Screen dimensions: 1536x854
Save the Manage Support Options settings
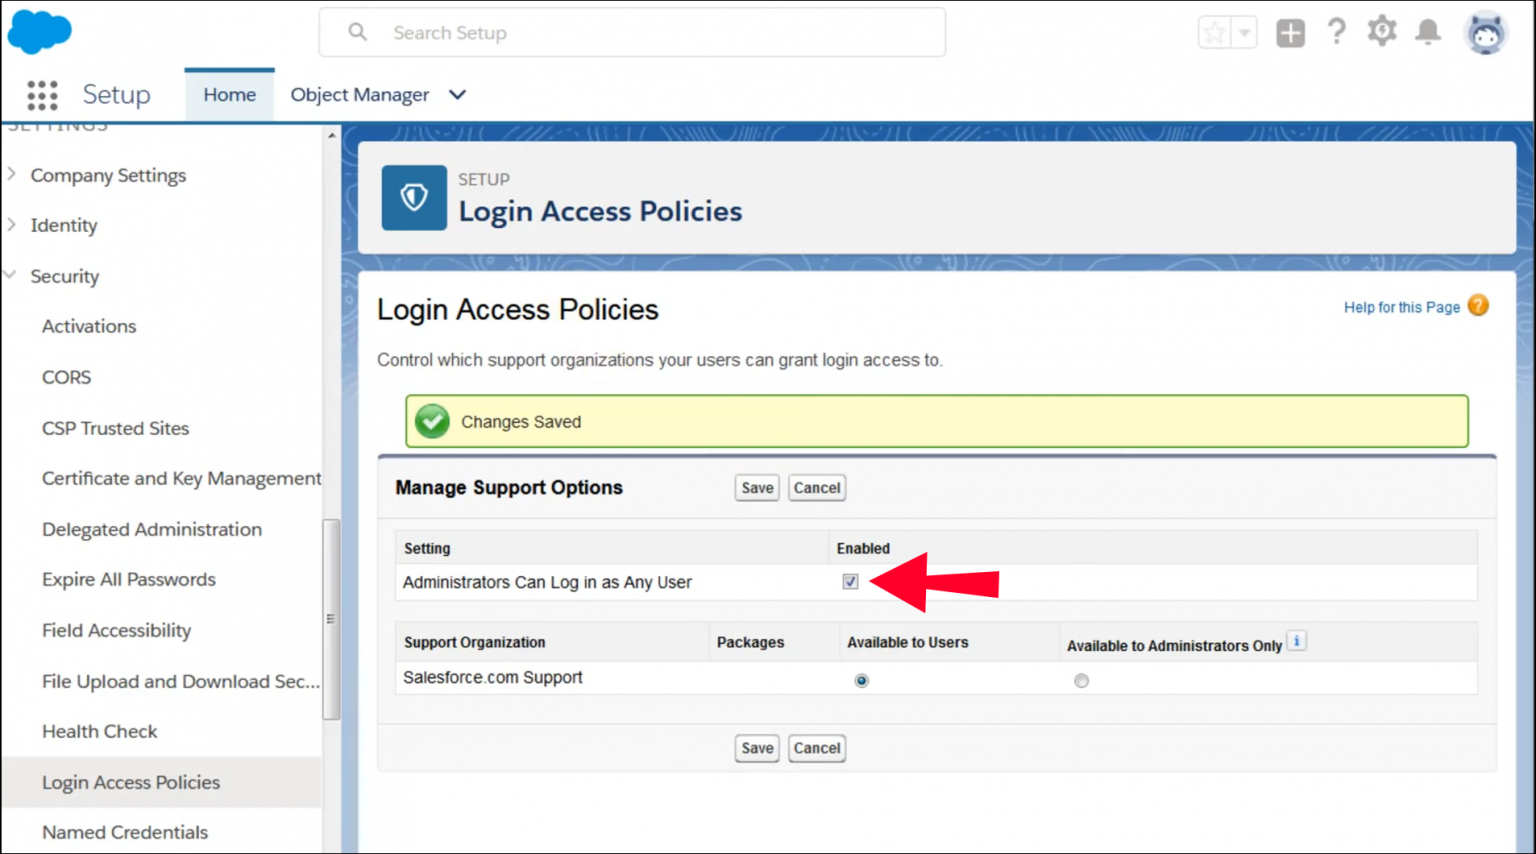[756, 487]
